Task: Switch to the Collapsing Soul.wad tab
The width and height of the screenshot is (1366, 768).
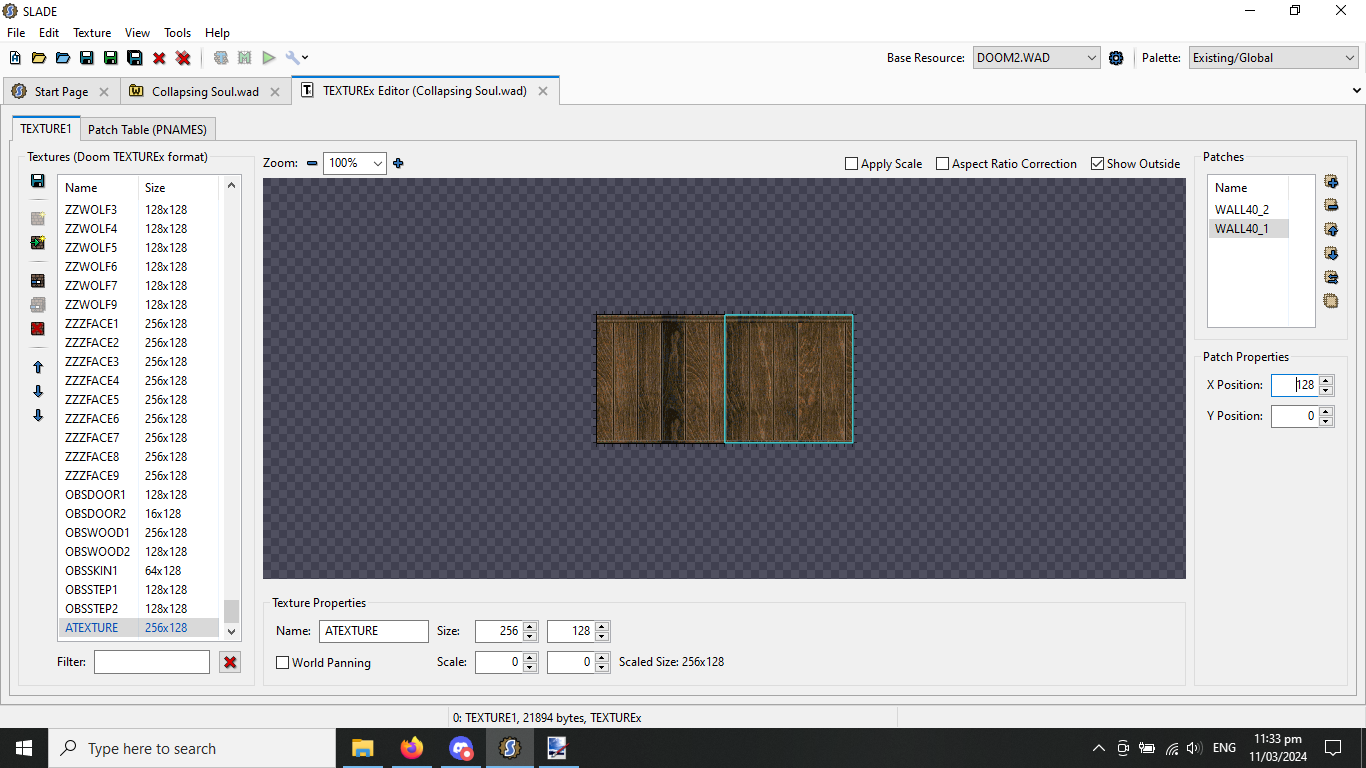Action: coord(205,91)
